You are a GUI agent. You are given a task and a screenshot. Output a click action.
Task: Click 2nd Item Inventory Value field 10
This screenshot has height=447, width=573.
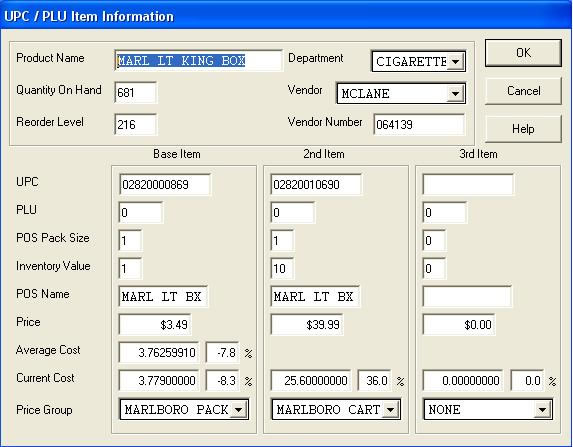point(282,269)
